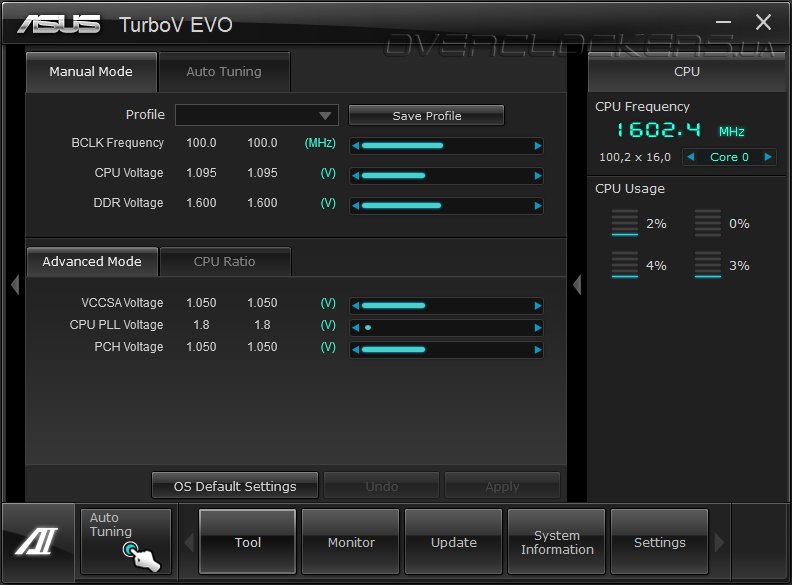Decrease VCCSA Voltage with left arrow
The width and height of the screenshot is (792, 585).
coord(356,306)
